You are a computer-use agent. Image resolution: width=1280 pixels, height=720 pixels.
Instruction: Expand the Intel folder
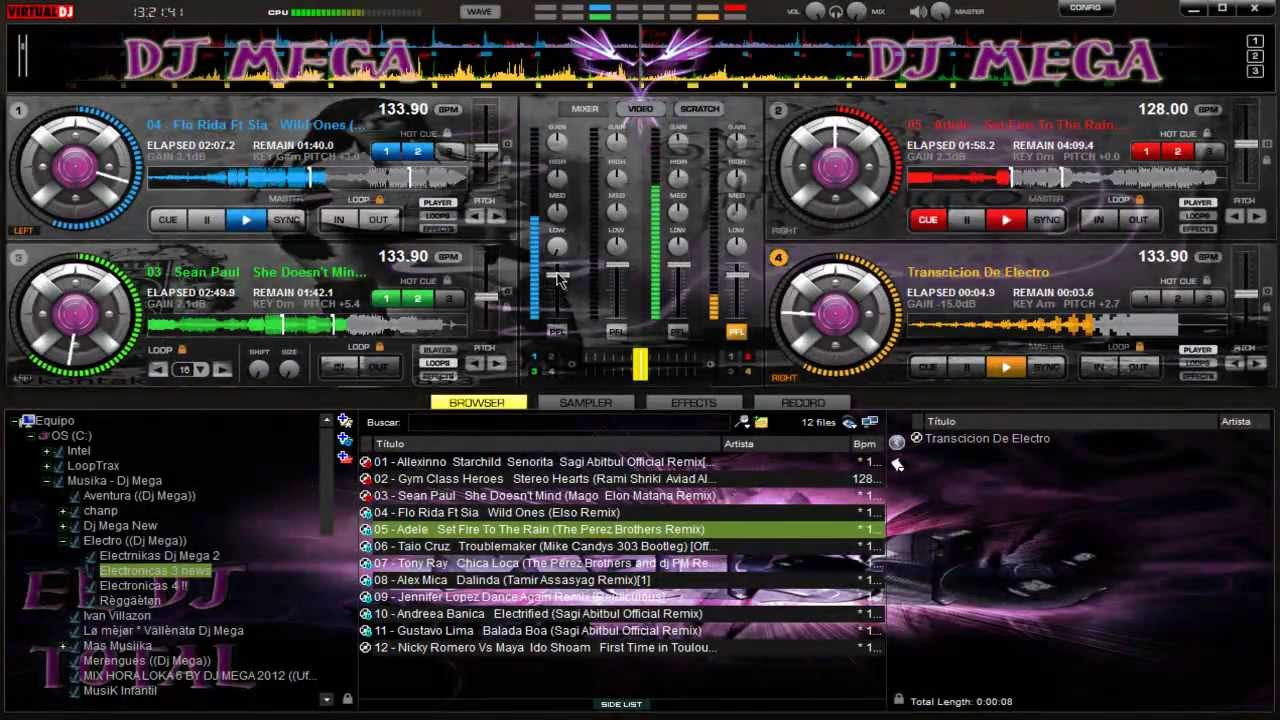46,451
